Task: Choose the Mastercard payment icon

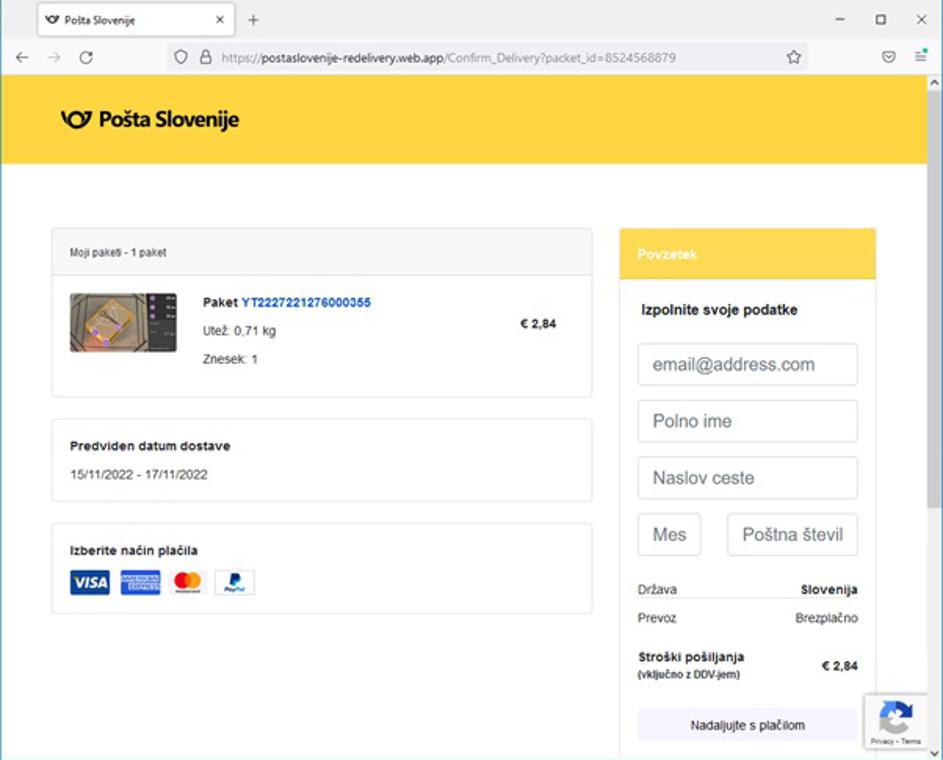Action: pyautogui.click(x=187, y=583)
